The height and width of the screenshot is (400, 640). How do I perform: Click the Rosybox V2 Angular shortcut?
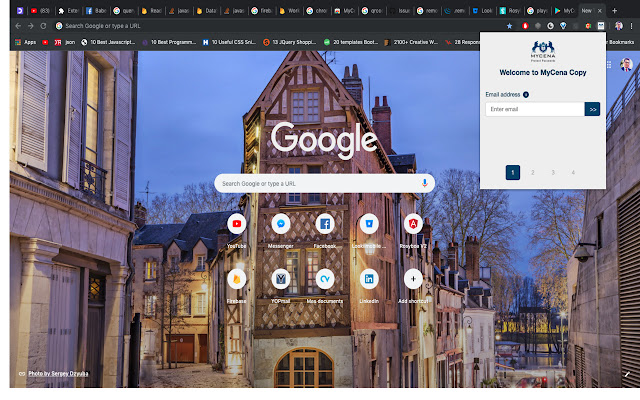coord(413,224)
